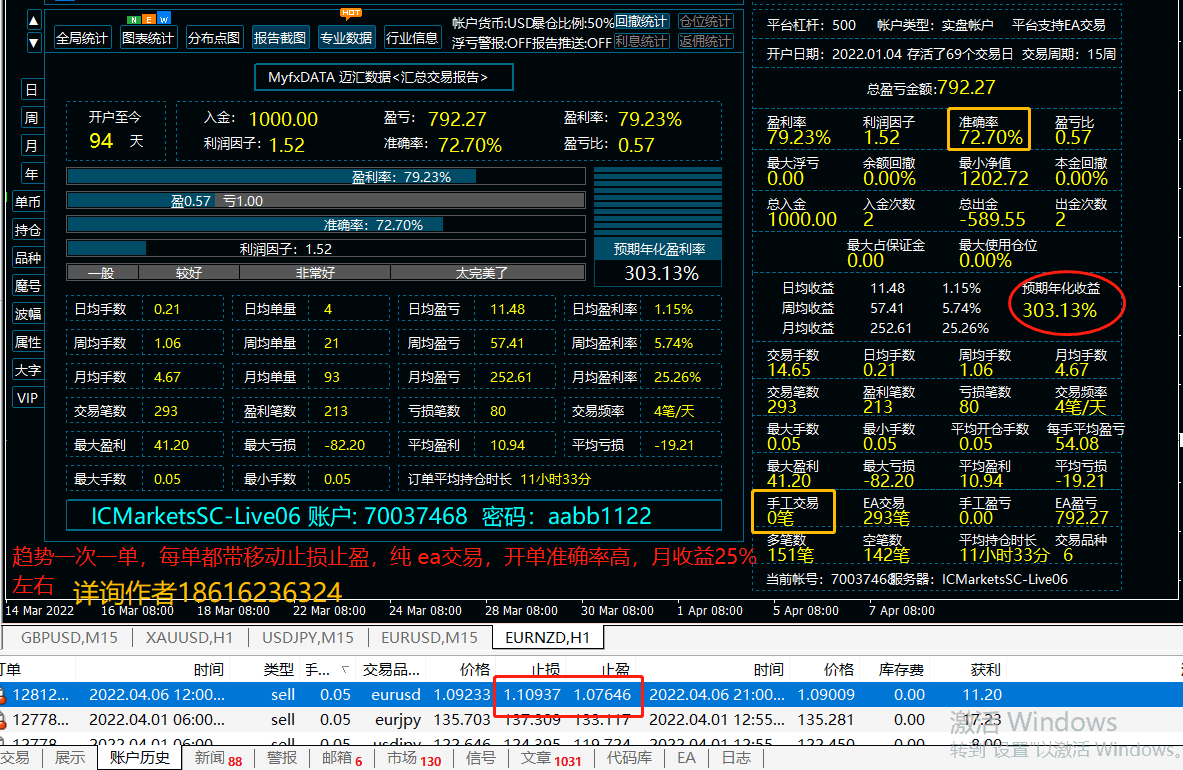1183x770 pixels.
Task: Open the 图表统计 view
Action: 148,38
